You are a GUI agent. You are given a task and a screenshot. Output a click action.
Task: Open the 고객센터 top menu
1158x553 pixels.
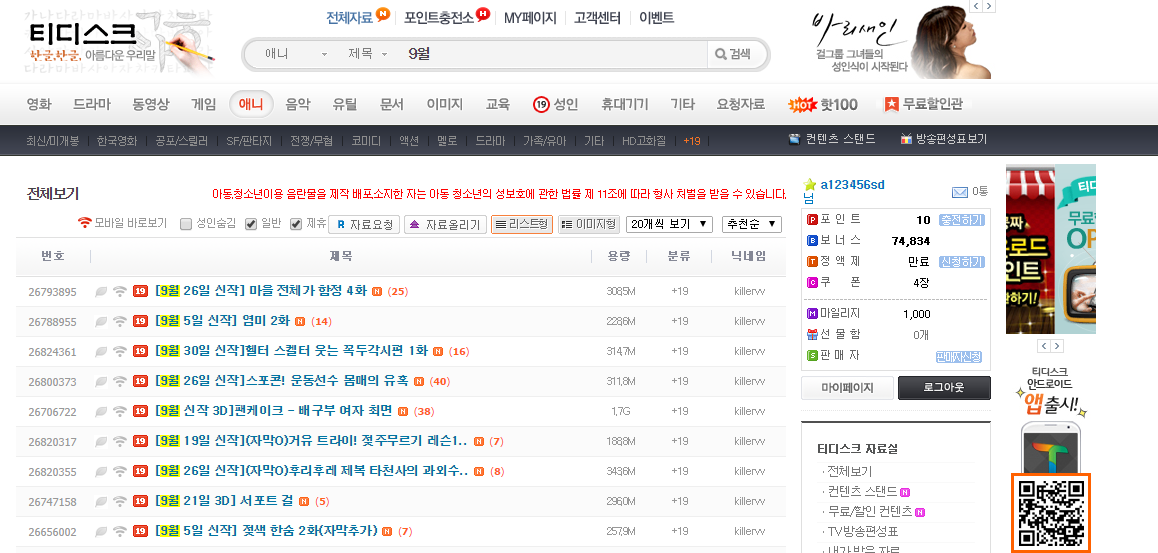596,18
